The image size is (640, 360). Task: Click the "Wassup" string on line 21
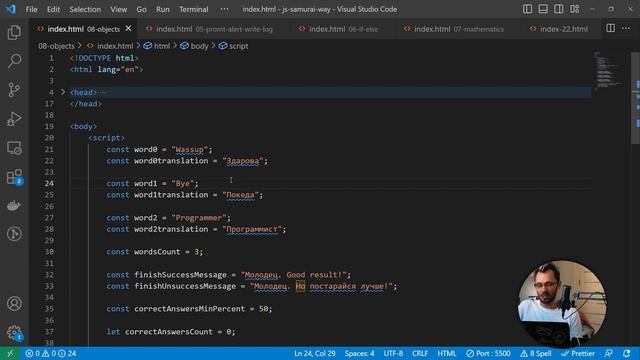pos(189,149)
